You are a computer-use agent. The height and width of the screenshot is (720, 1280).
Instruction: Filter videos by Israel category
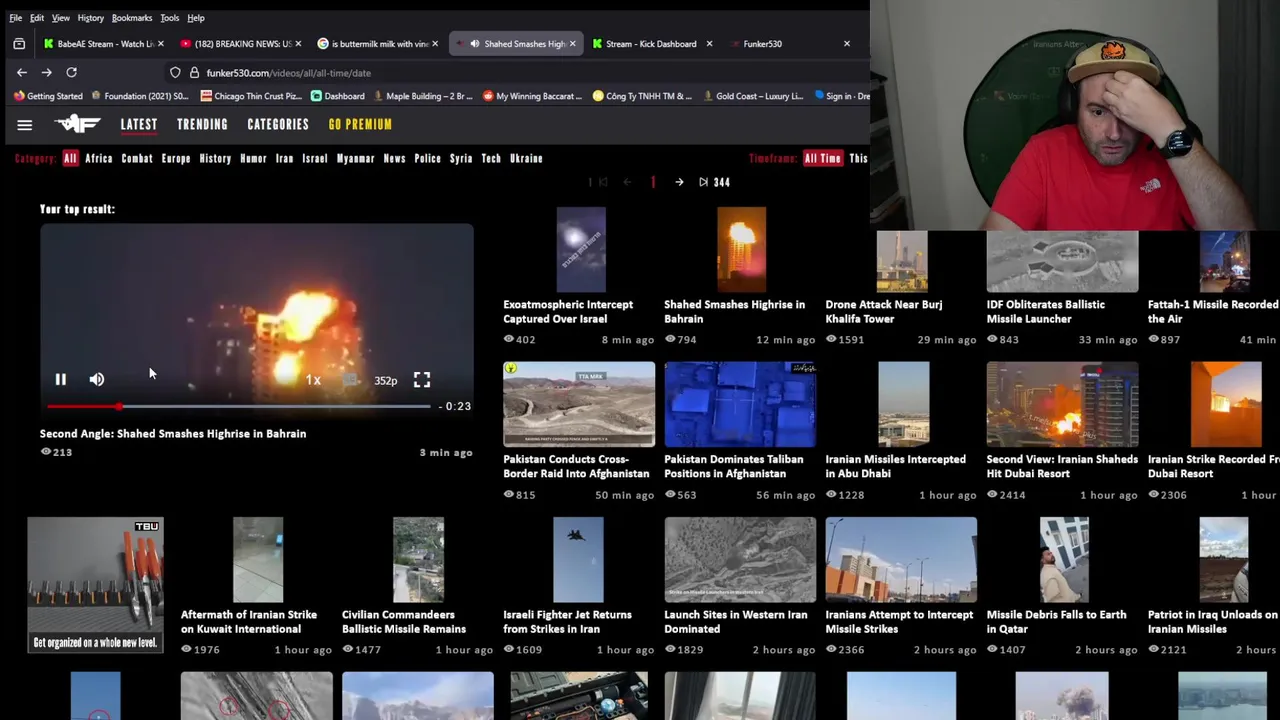pyautogui.click(x=315, y=158)
